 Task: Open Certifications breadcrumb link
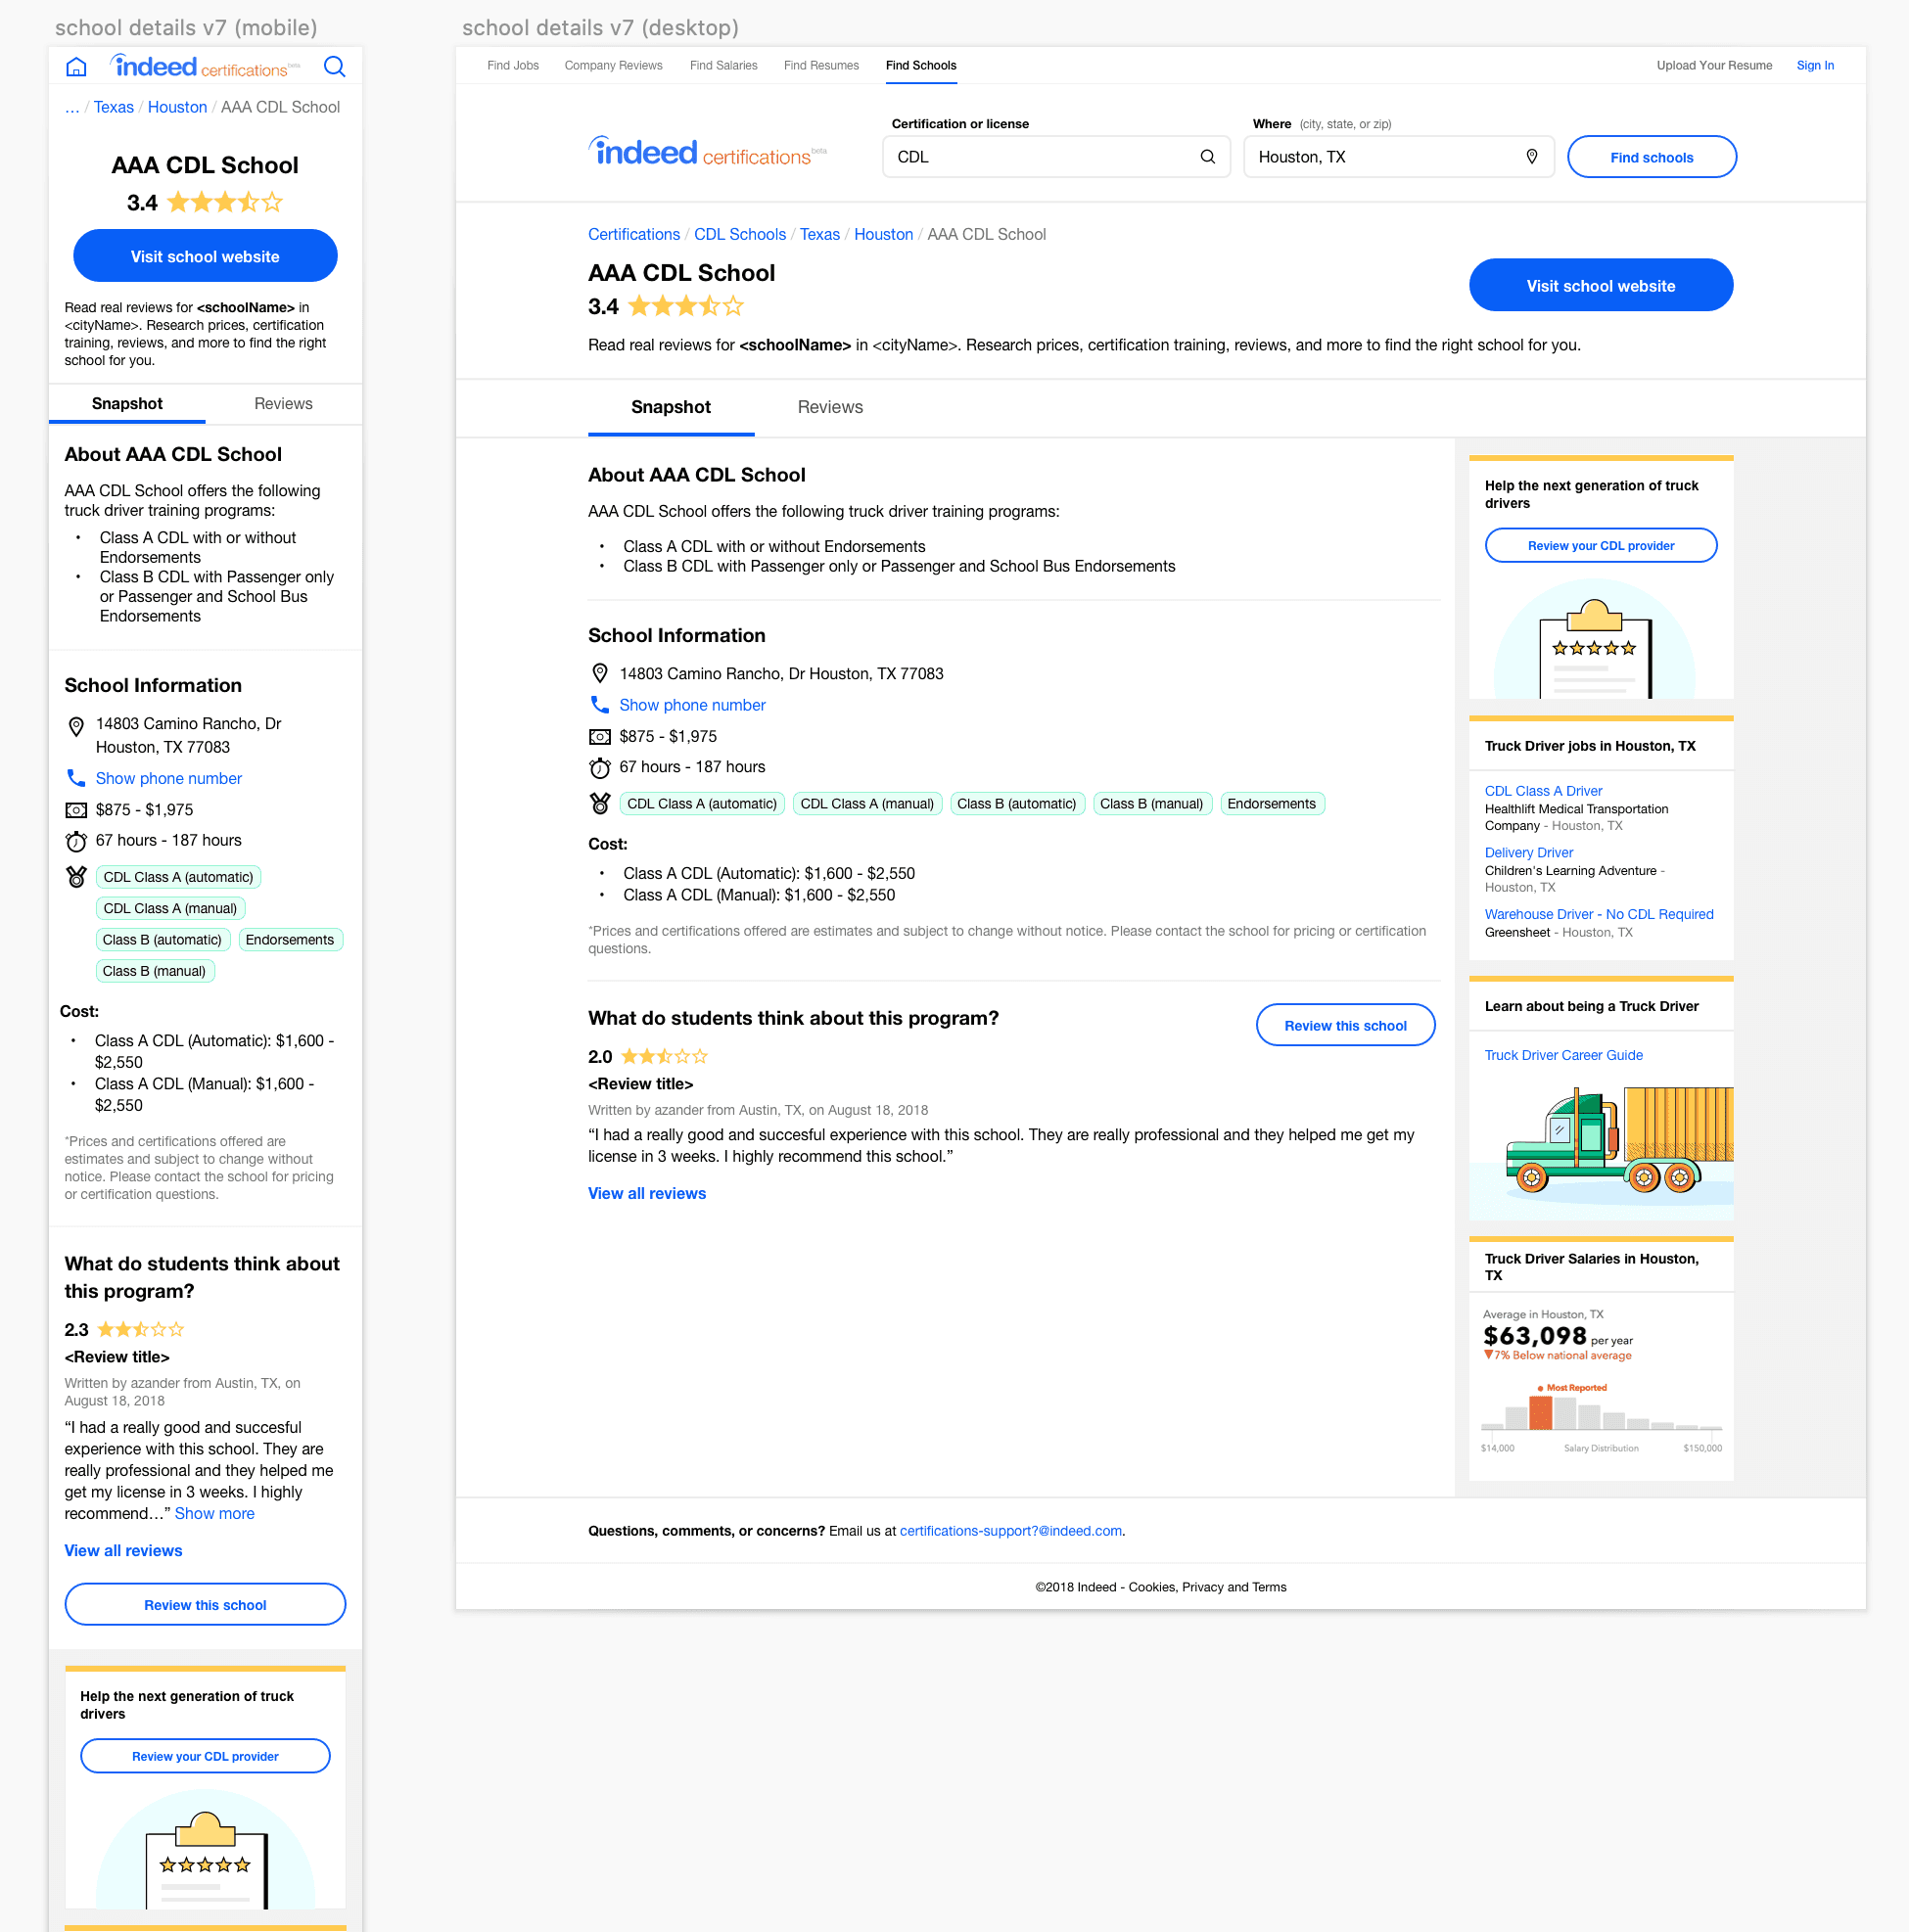click(634, 234)
